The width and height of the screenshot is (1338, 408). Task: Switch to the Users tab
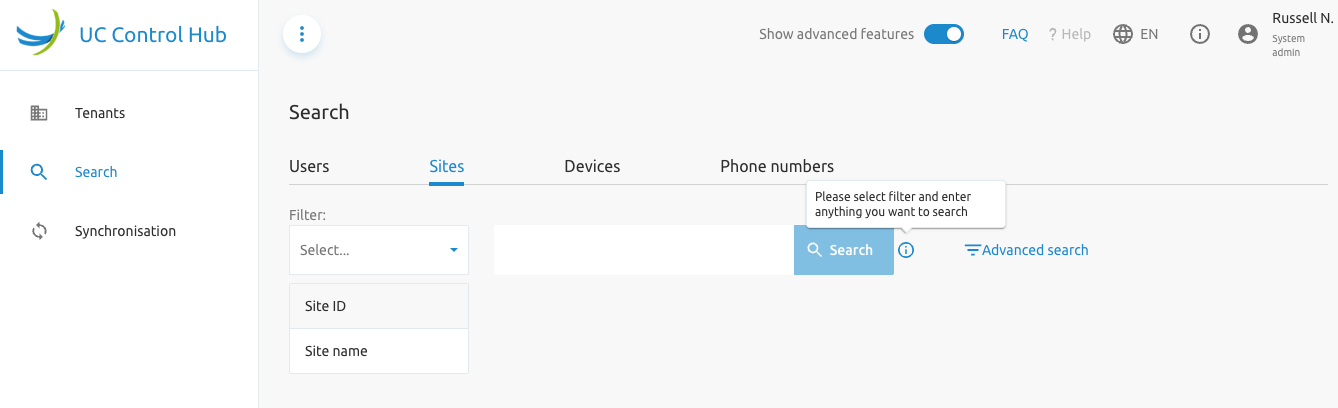pos(309,166)
